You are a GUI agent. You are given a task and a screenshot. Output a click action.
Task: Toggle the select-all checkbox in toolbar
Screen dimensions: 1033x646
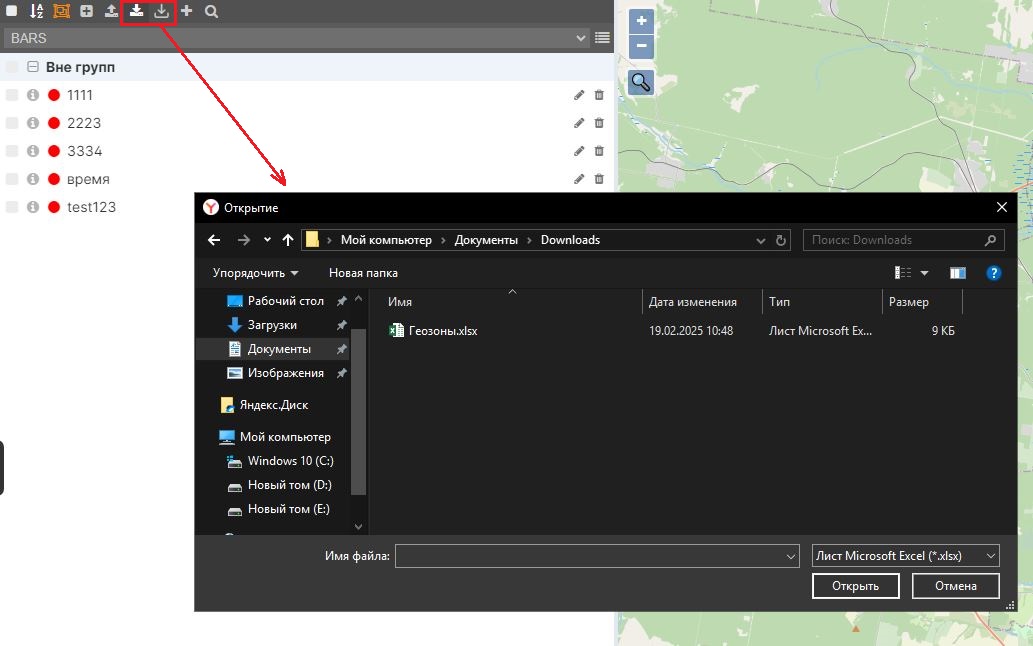click(12, 12)
